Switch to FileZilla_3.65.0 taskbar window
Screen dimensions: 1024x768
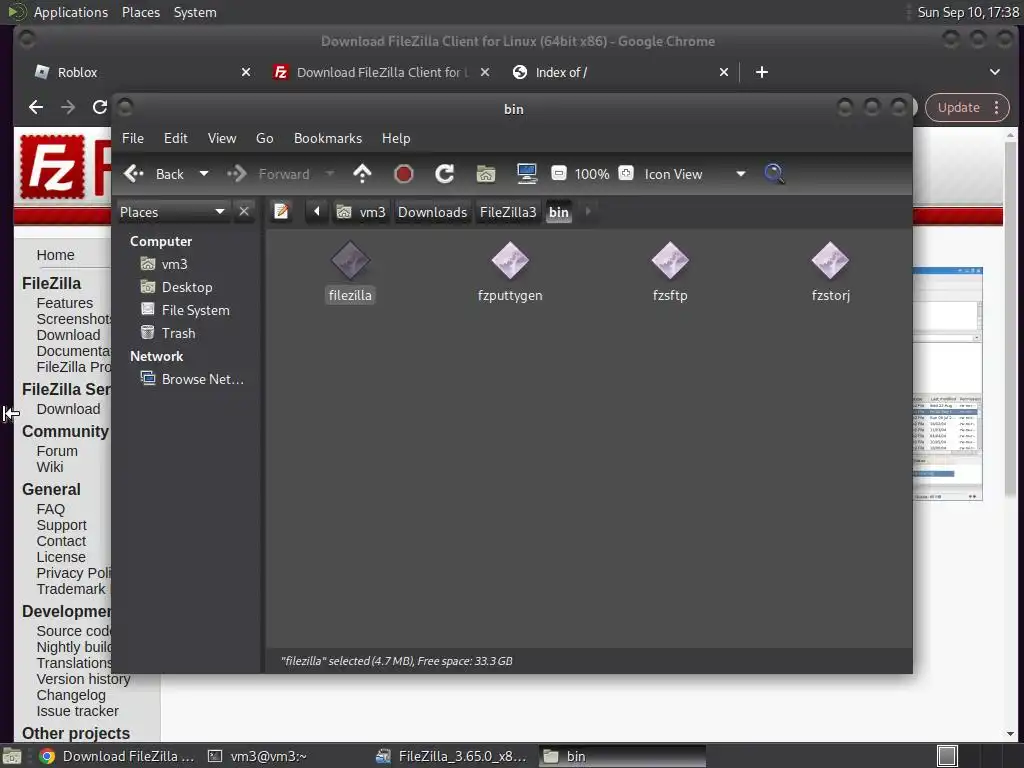452,756
